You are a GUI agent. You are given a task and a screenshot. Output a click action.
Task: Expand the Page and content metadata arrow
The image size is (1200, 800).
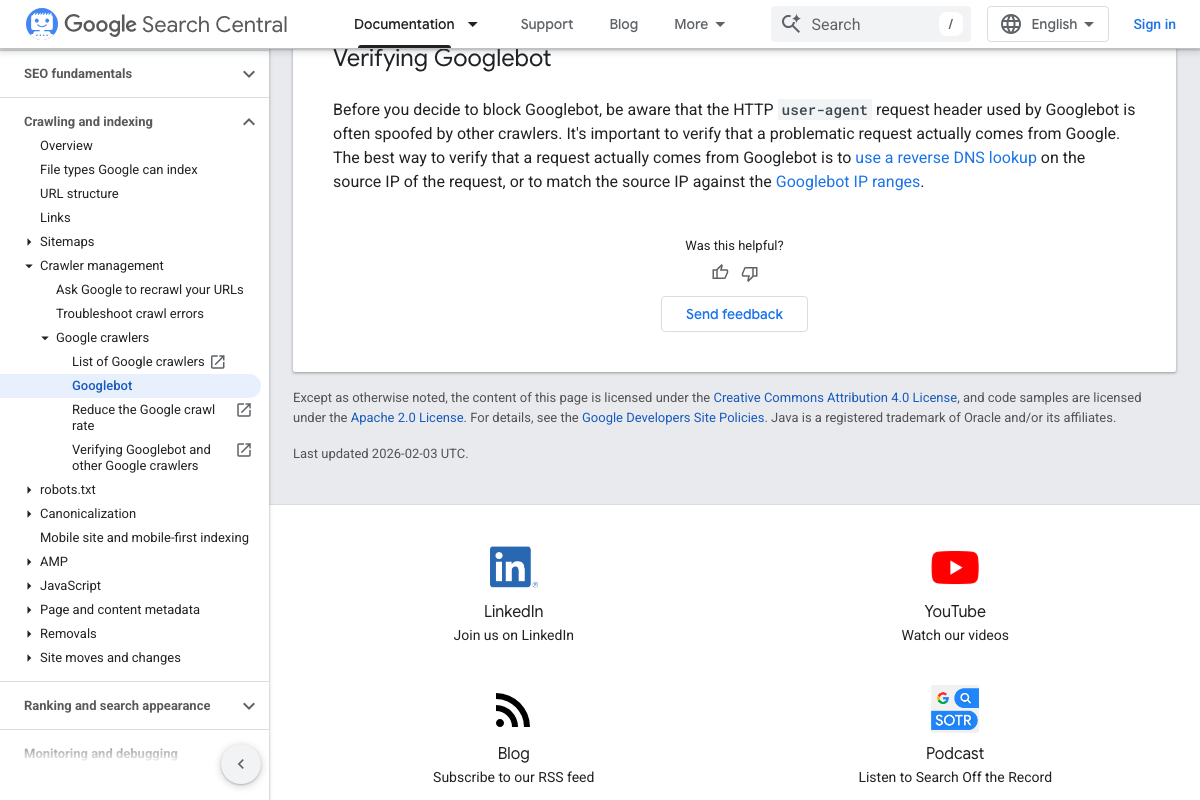[29, 610]
